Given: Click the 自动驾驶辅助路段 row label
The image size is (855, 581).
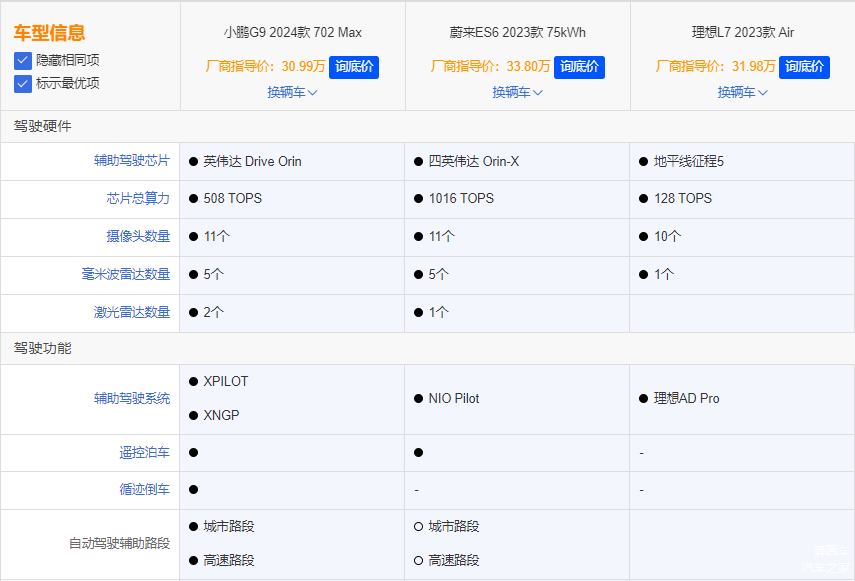Looking at the screenshot, I should click(119, 543).
